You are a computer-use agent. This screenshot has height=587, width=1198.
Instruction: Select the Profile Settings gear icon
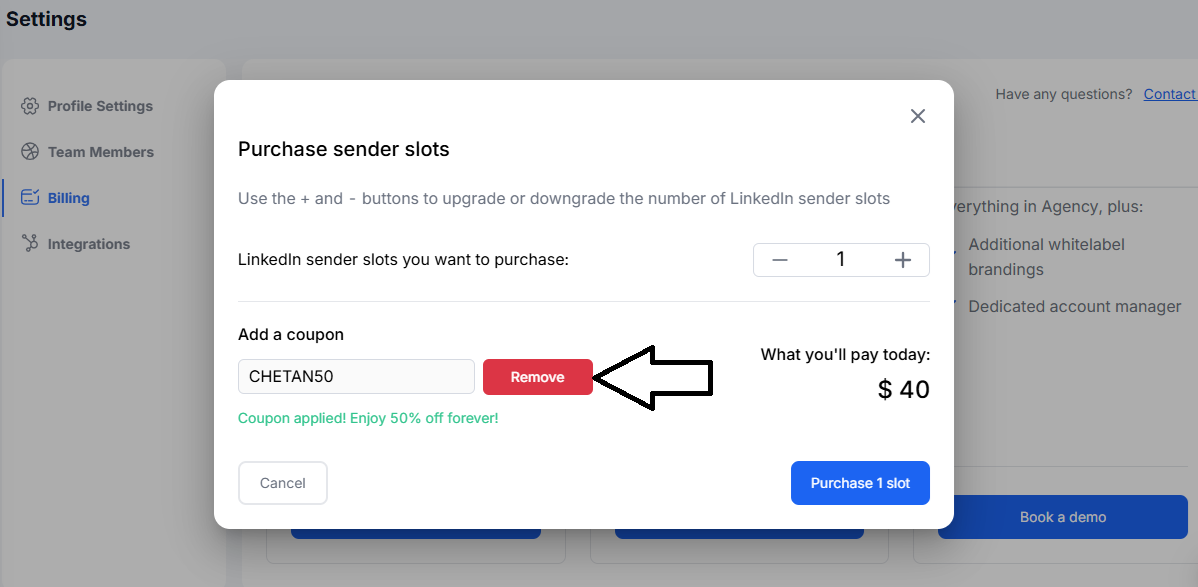(x=30, y=105)
